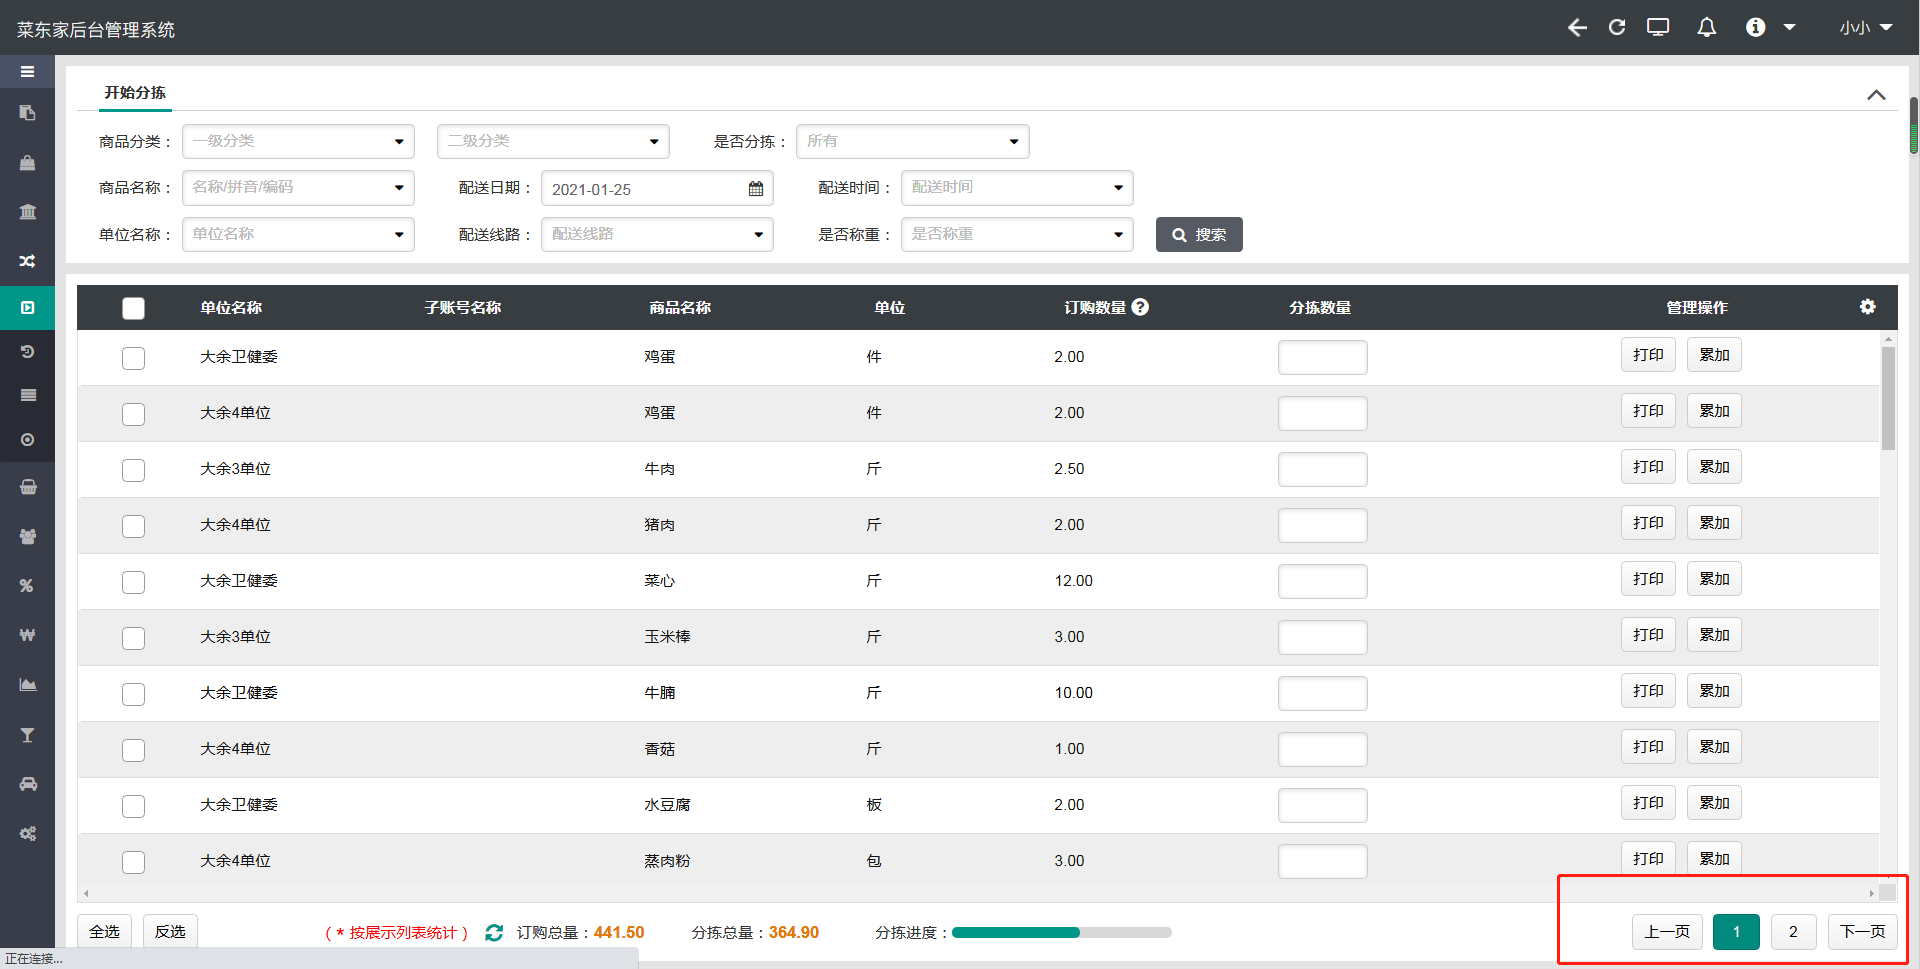
Task: Click the 搜索 button
Action: point(1199,235)
